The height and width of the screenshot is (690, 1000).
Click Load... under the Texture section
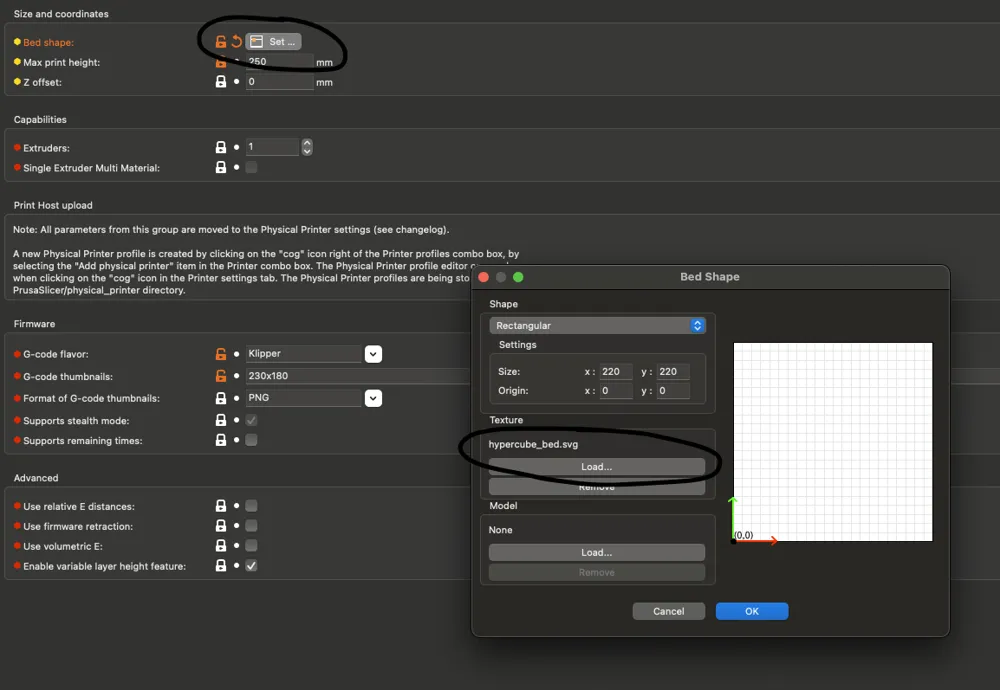[x=596, y=467]
